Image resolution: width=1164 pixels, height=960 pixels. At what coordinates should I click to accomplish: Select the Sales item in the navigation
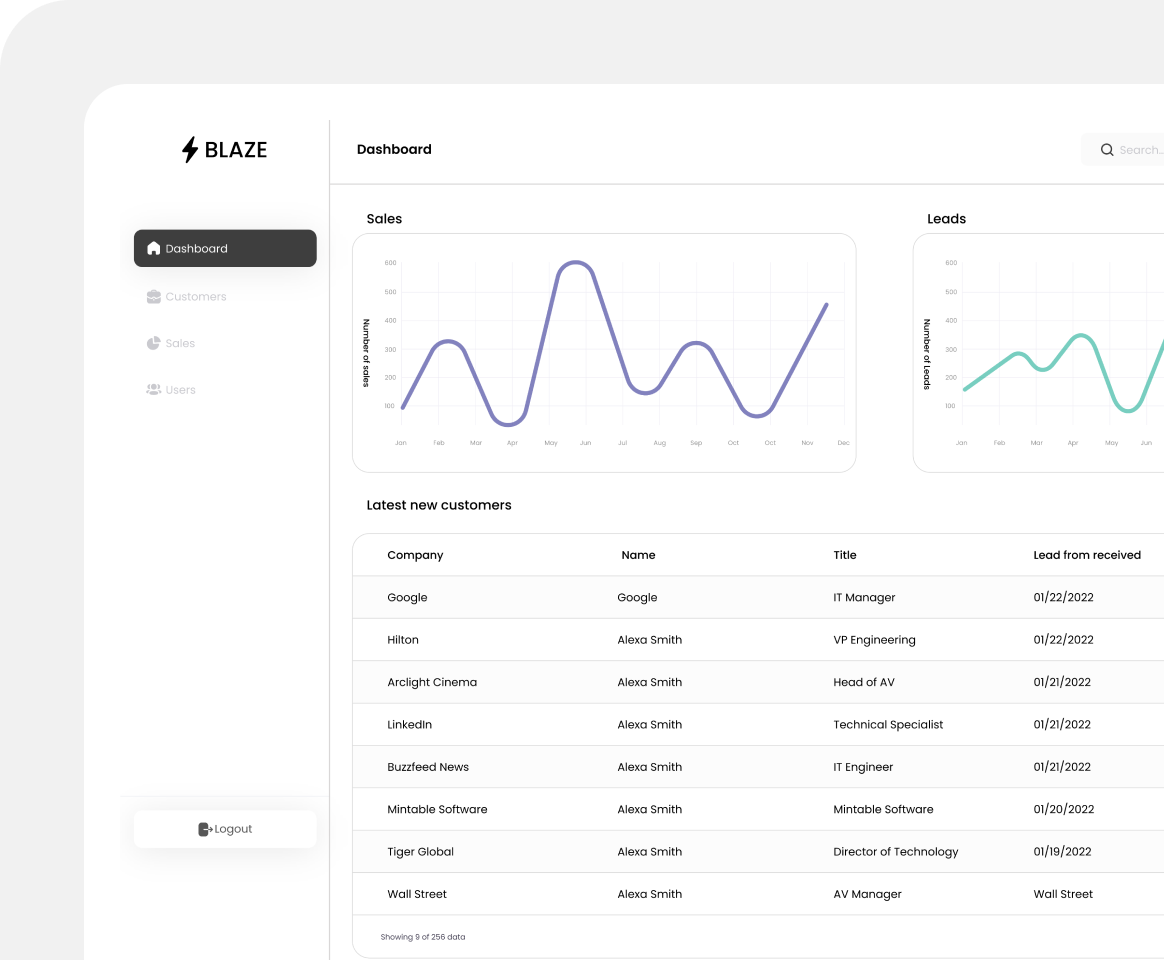click(180, 343)
